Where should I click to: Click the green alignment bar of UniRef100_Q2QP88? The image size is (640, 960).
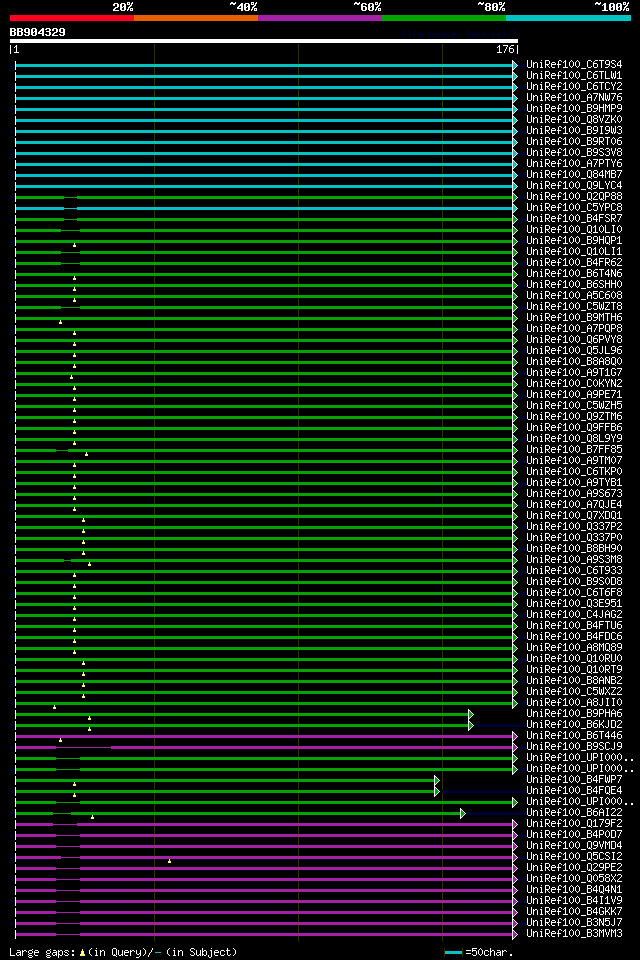click(x=264, y=198)
